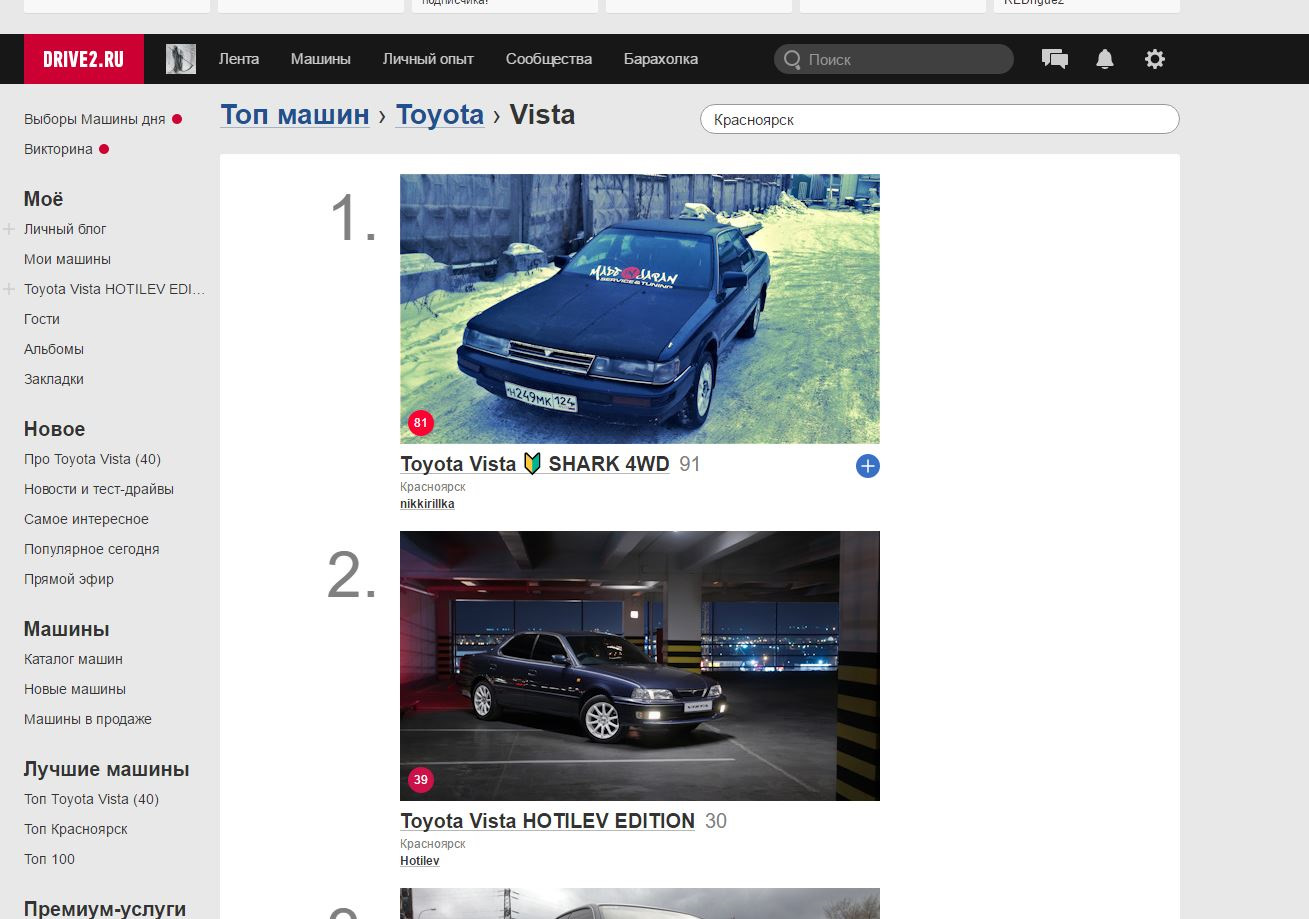The width and height of the screenshot is (1309, 919).
Task: Click the blue plus icon next to SHARK 4WD
Action: tap(868, 466)
